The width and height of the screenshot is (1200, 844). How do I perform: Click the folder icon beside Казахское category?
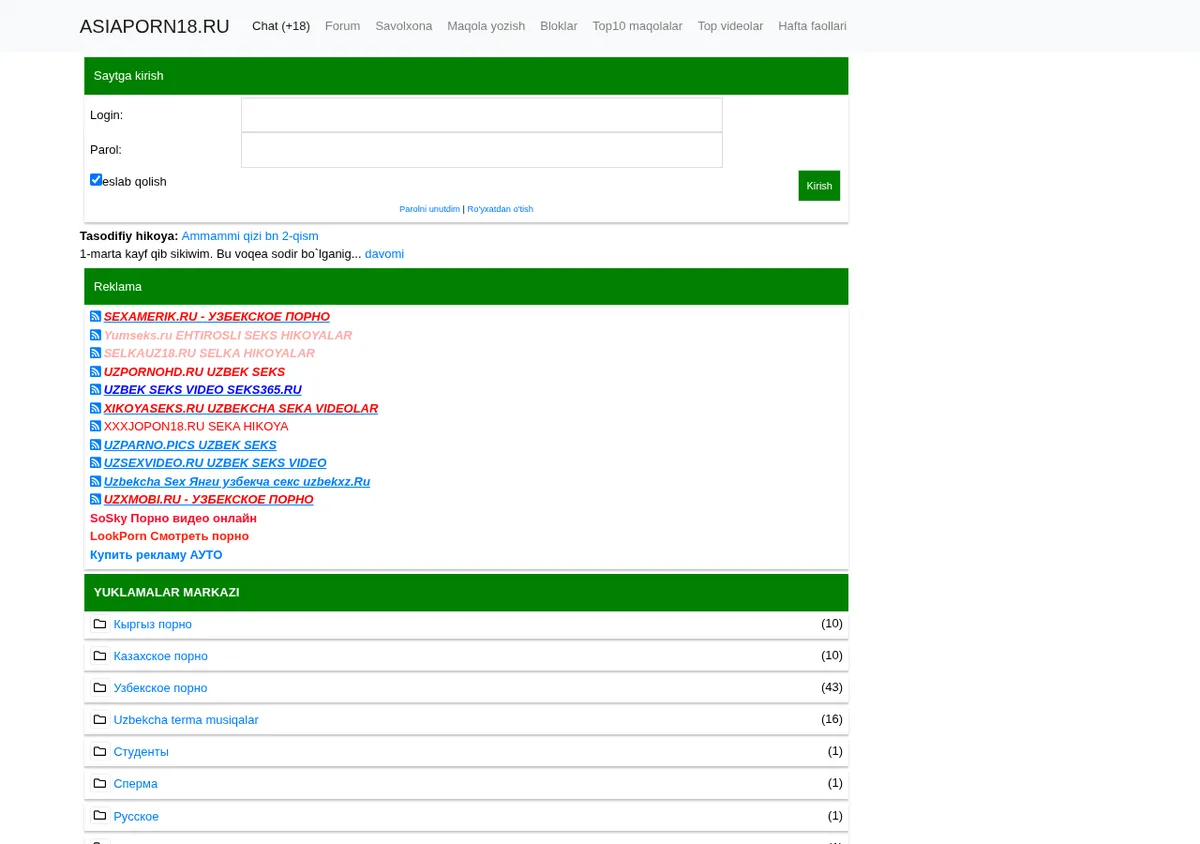tap(100, 656)
